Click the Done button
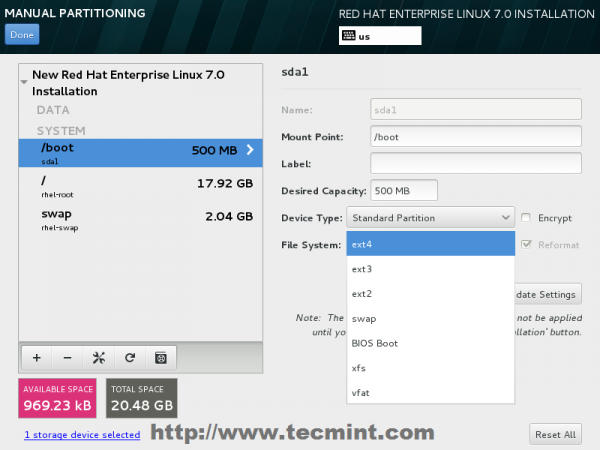 [x=22, y=34]
